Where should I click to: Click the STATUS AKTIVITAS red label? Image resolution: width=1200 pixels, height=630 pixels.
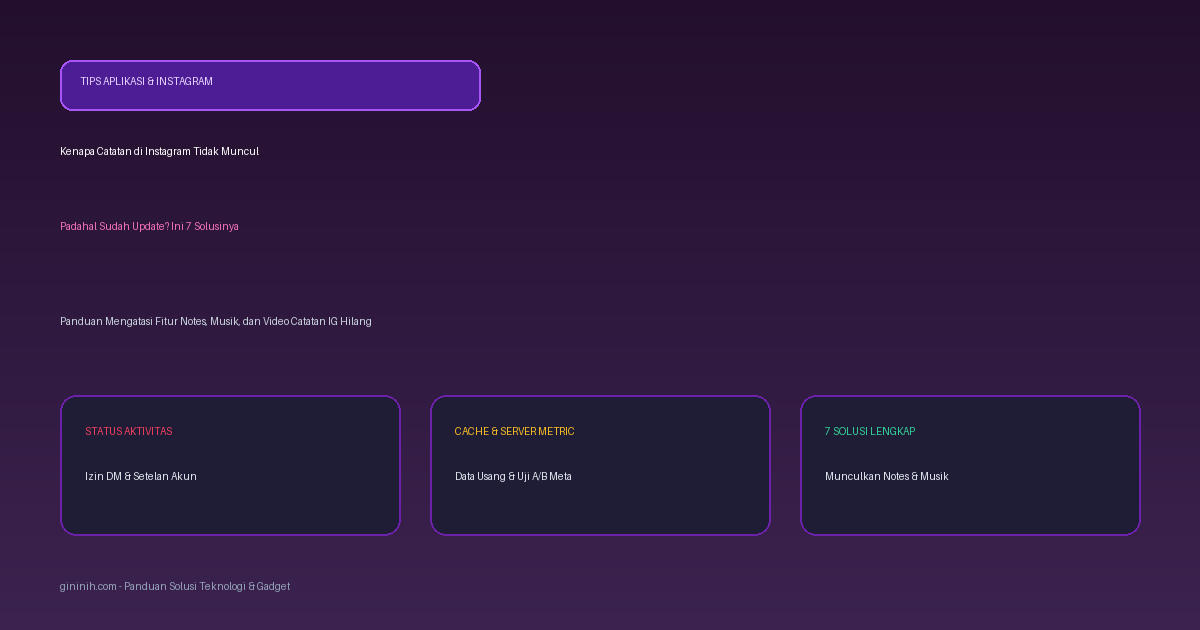coord(128,431)
